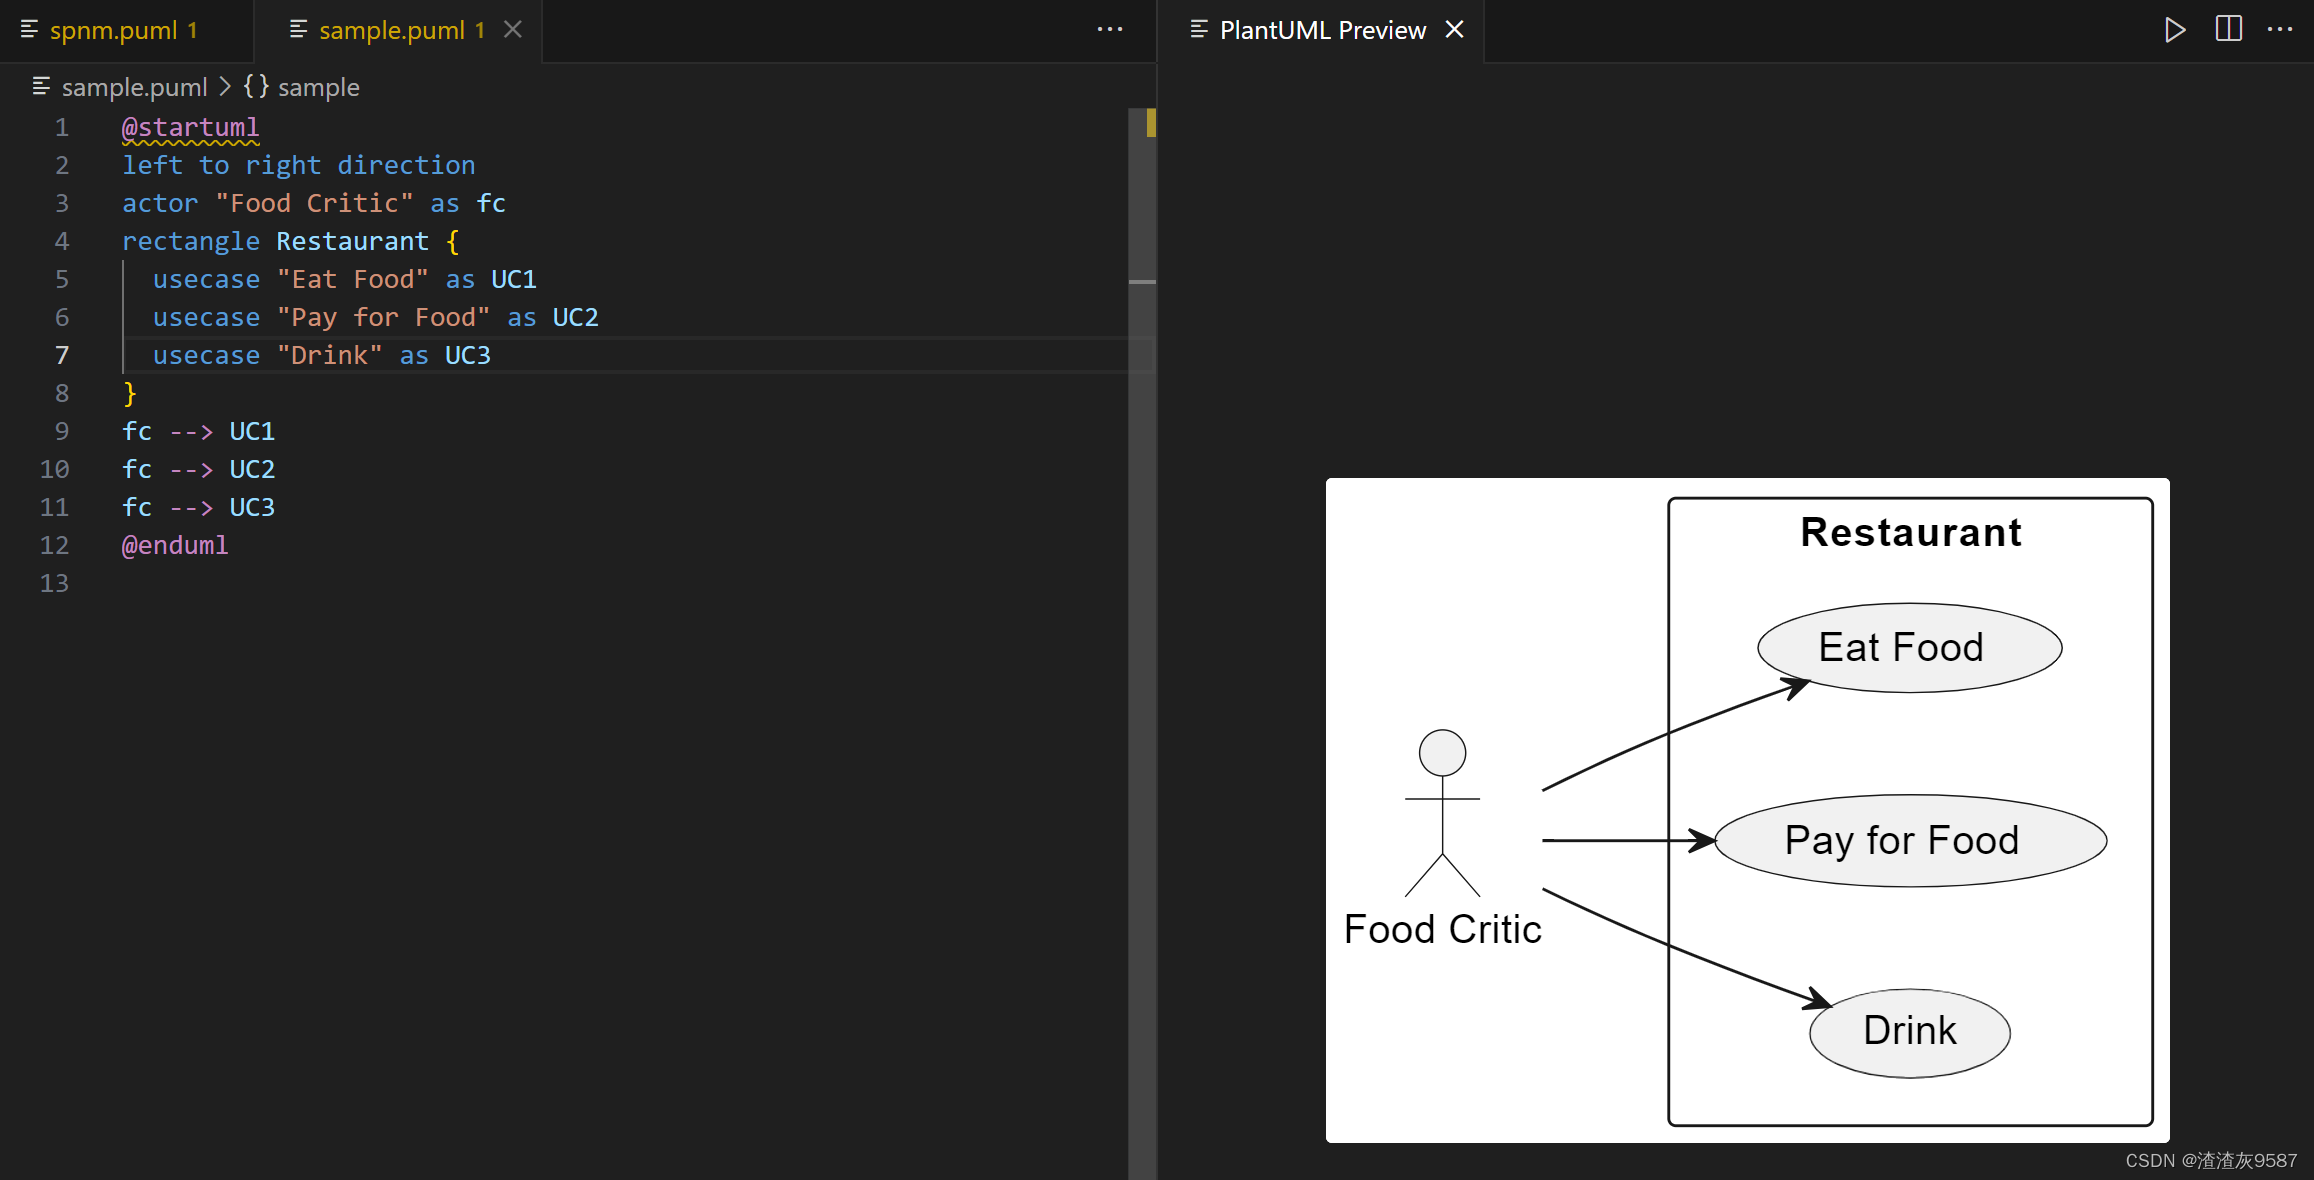Click the breadcrumb chevron separator after sample.puml

click(225, 87)
